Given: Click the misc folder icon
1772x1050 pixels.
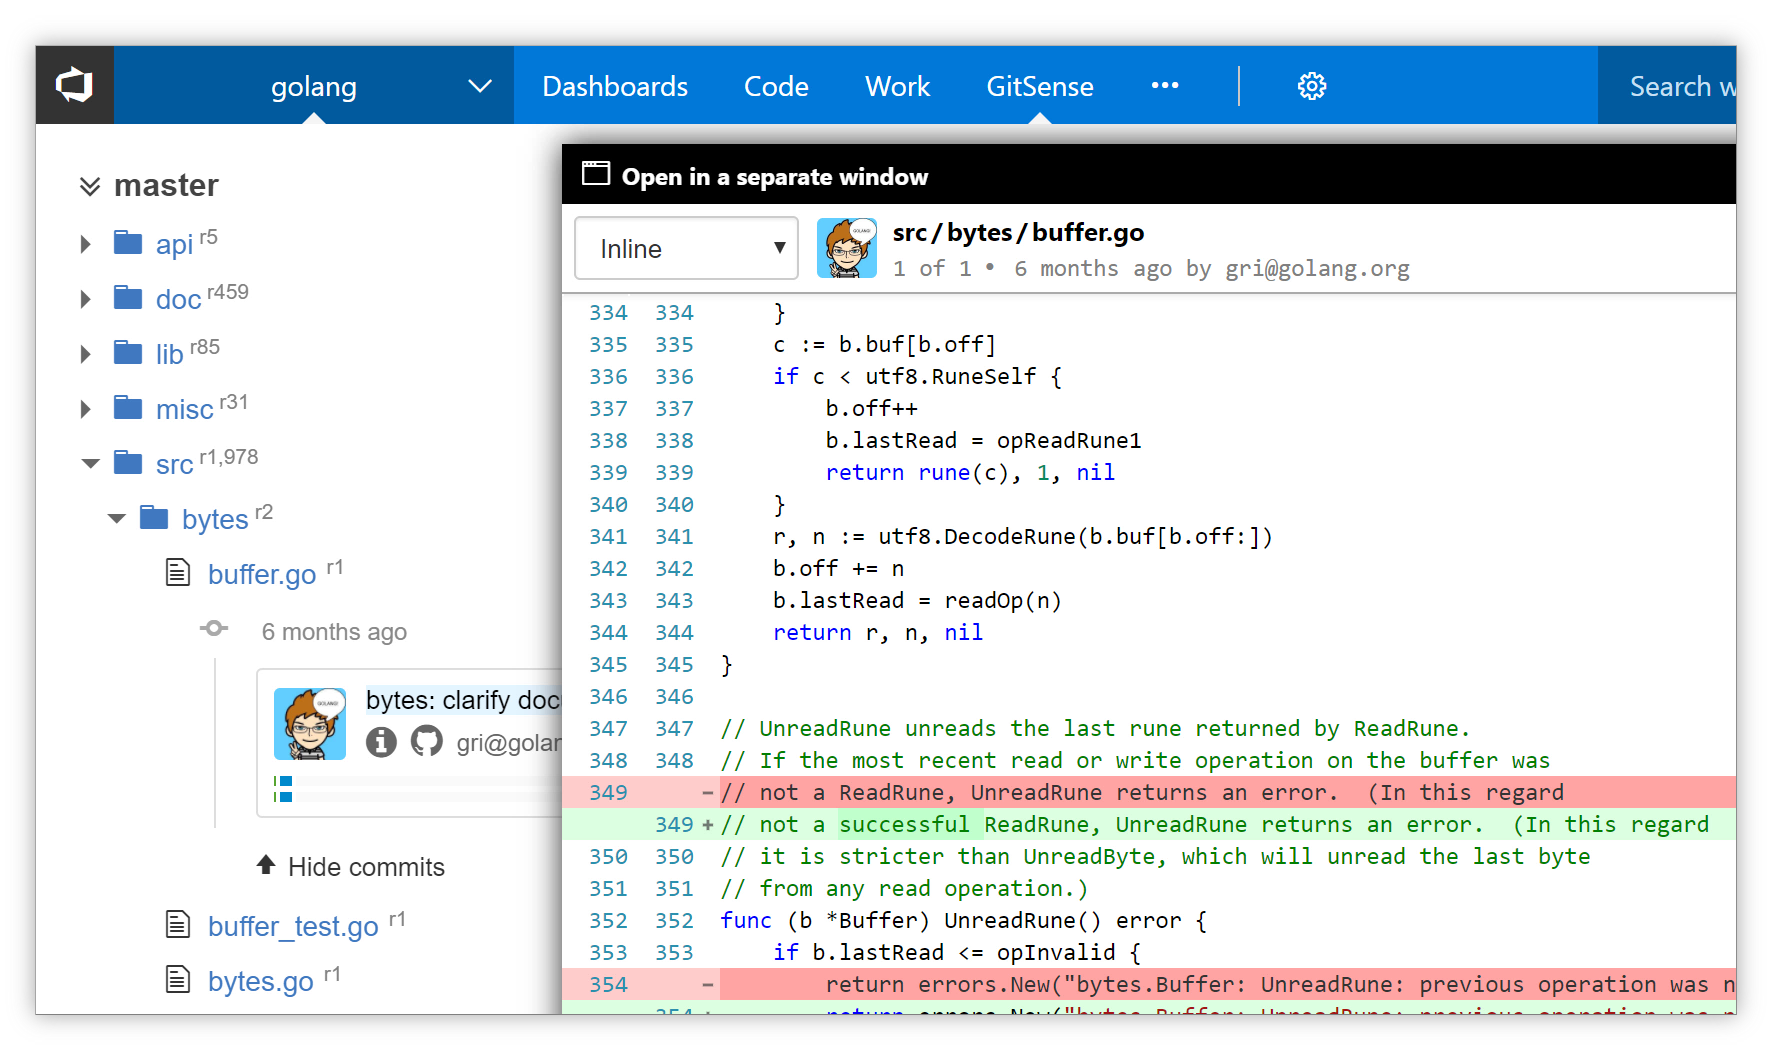Looking at the screenshot, I should pos(128,407).
